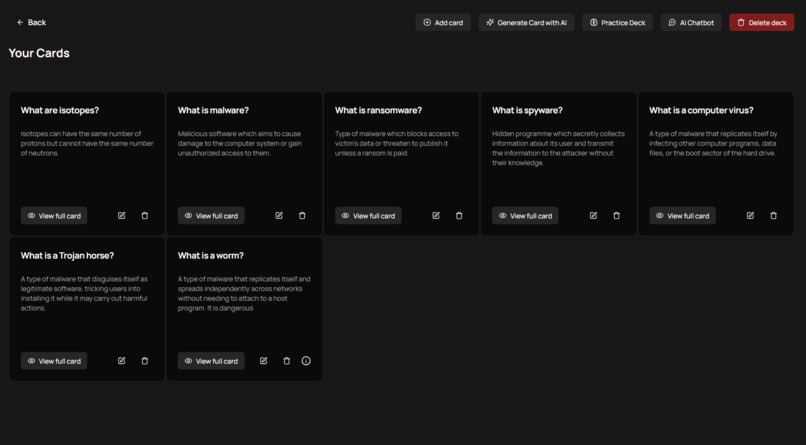Click the ransomware card description text
This screenshot has height=445, width=806.
(397, 143)
